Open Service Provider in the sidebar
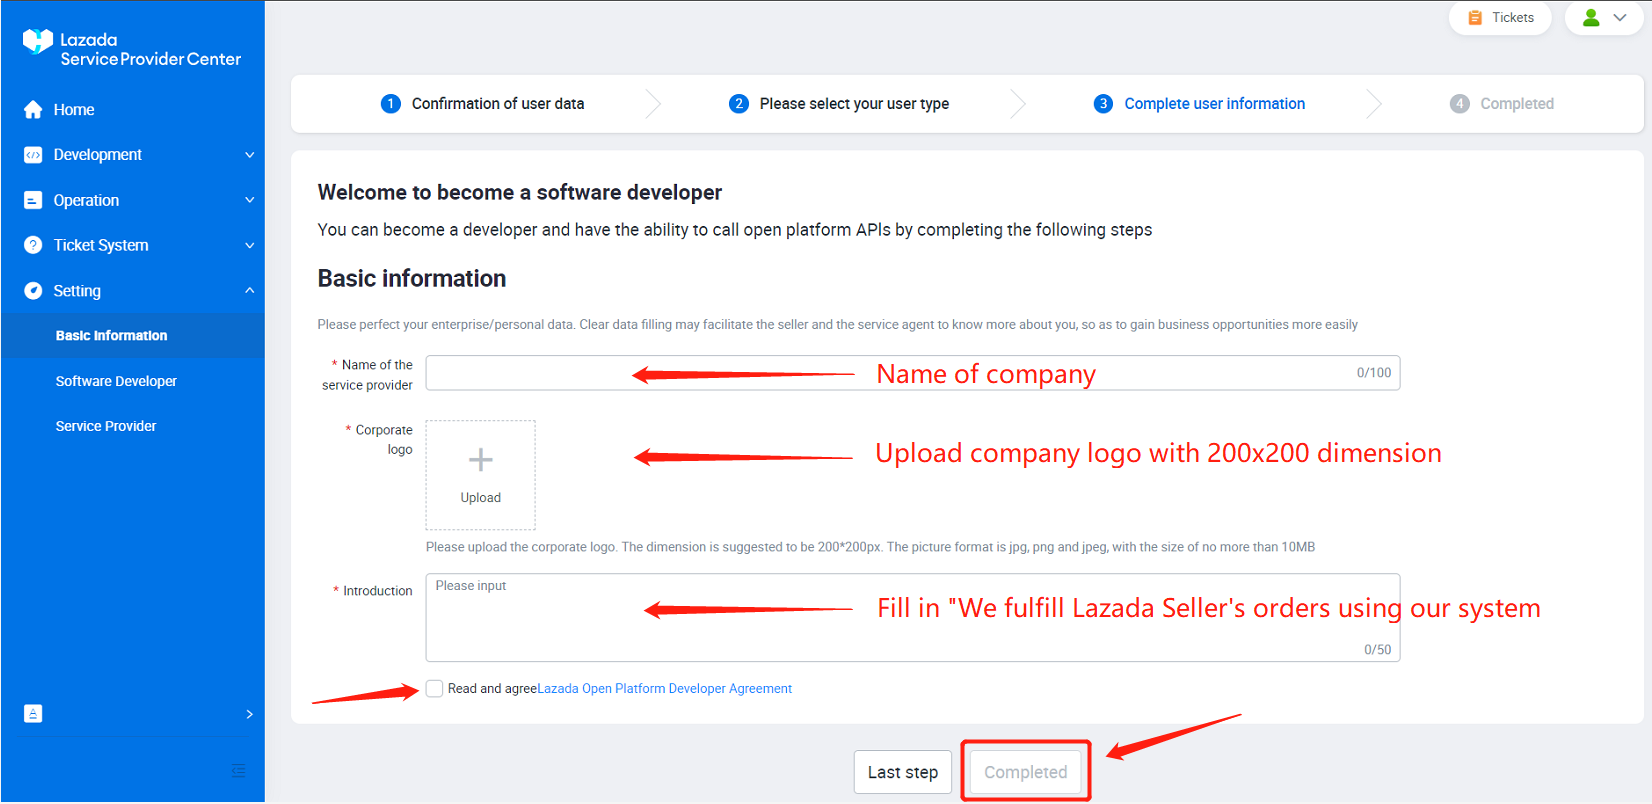This screenshot has width=1652, height=804. 132,426
